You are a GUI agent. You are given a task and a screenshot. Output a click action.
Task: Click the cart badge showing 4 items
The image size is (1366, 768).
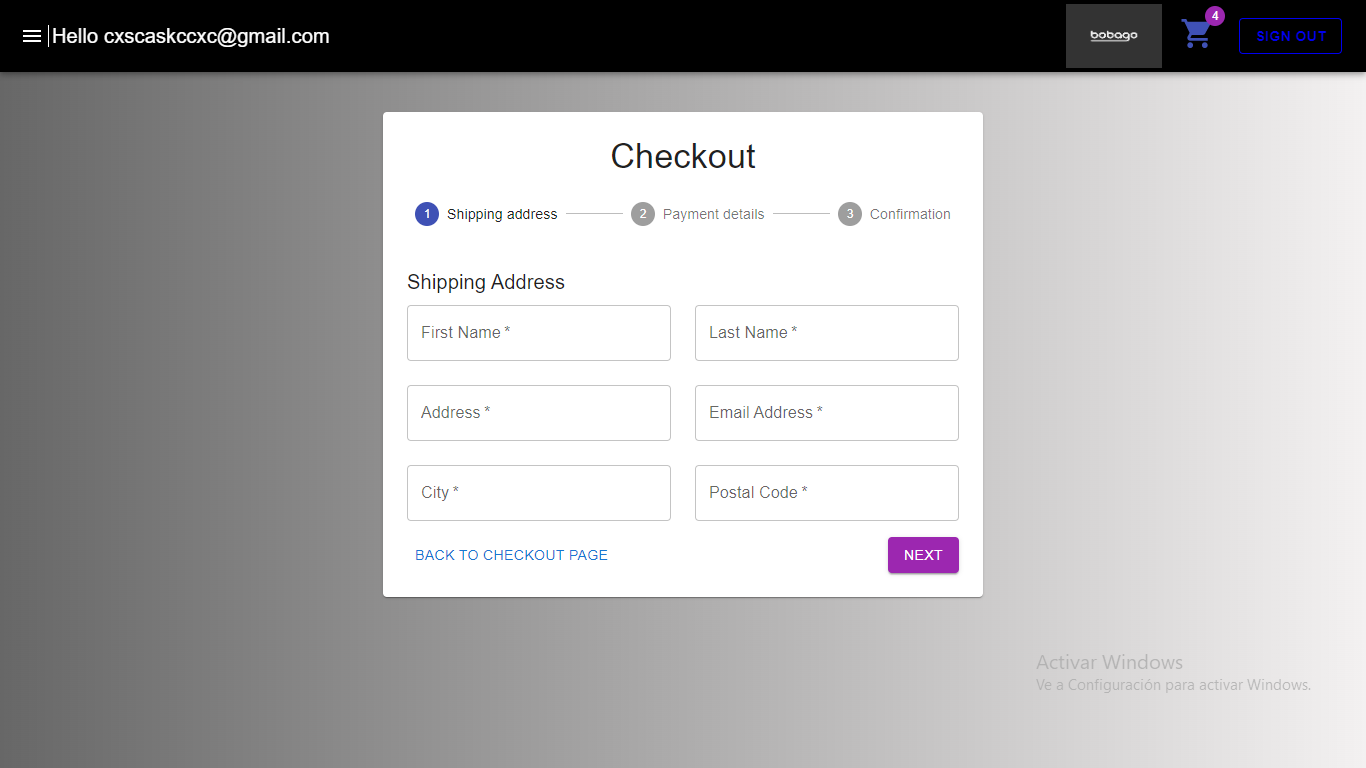(x=1214, y=16)
